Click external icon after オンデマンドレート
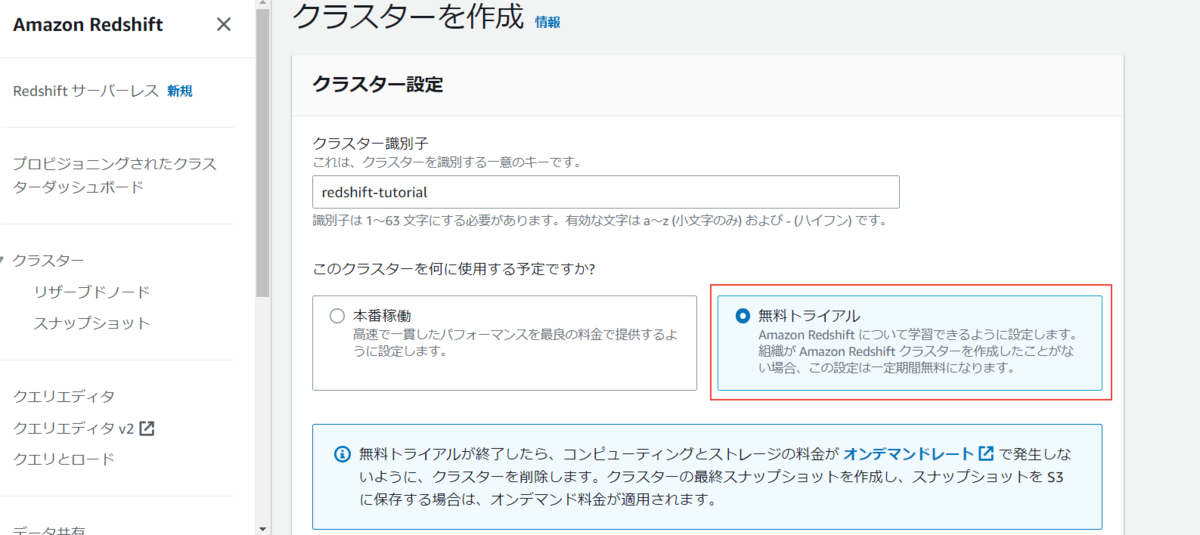Screen dimensions: 1200x535 click(x=987, y=453)
